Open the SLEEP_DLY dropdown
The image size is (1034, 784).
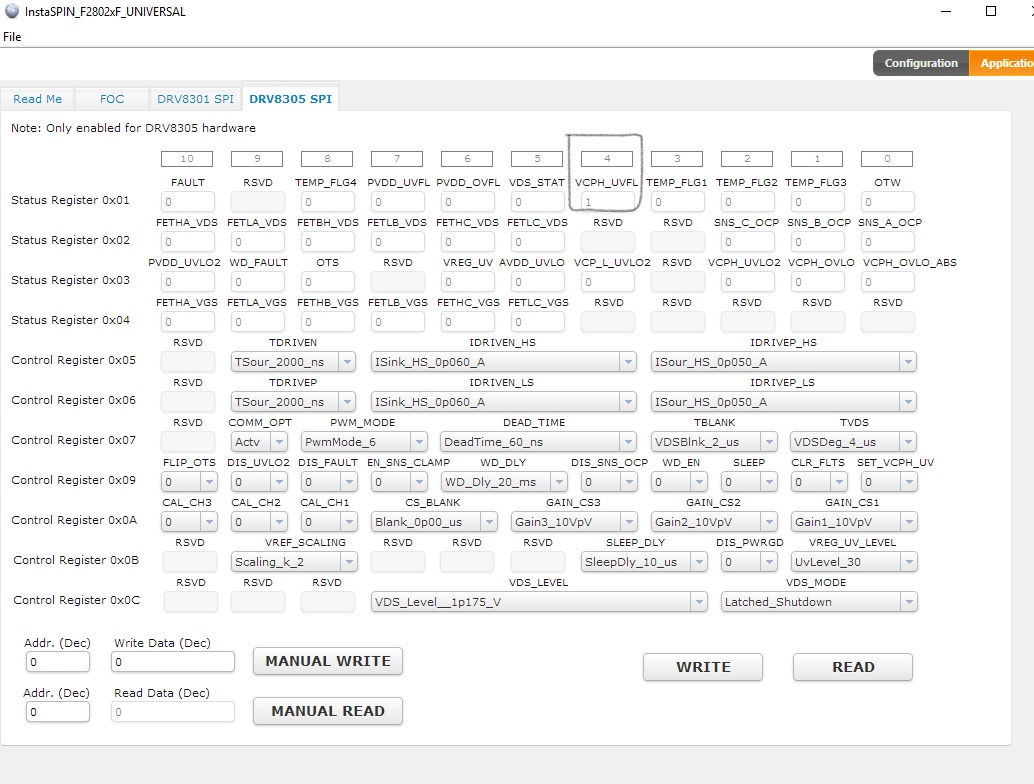[x=644, y=562]
